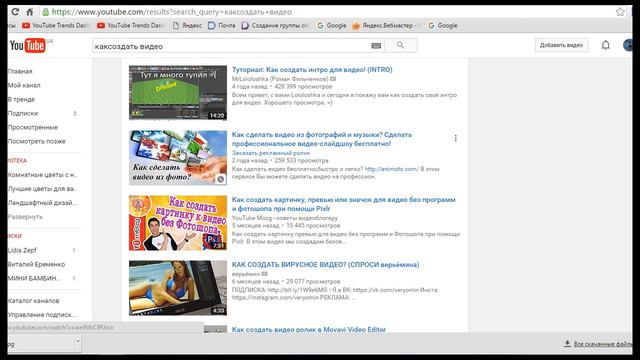Open the photo slideshow video thumbnail
The width and height of the screenshot is (640, 360).
coord(178,158)
